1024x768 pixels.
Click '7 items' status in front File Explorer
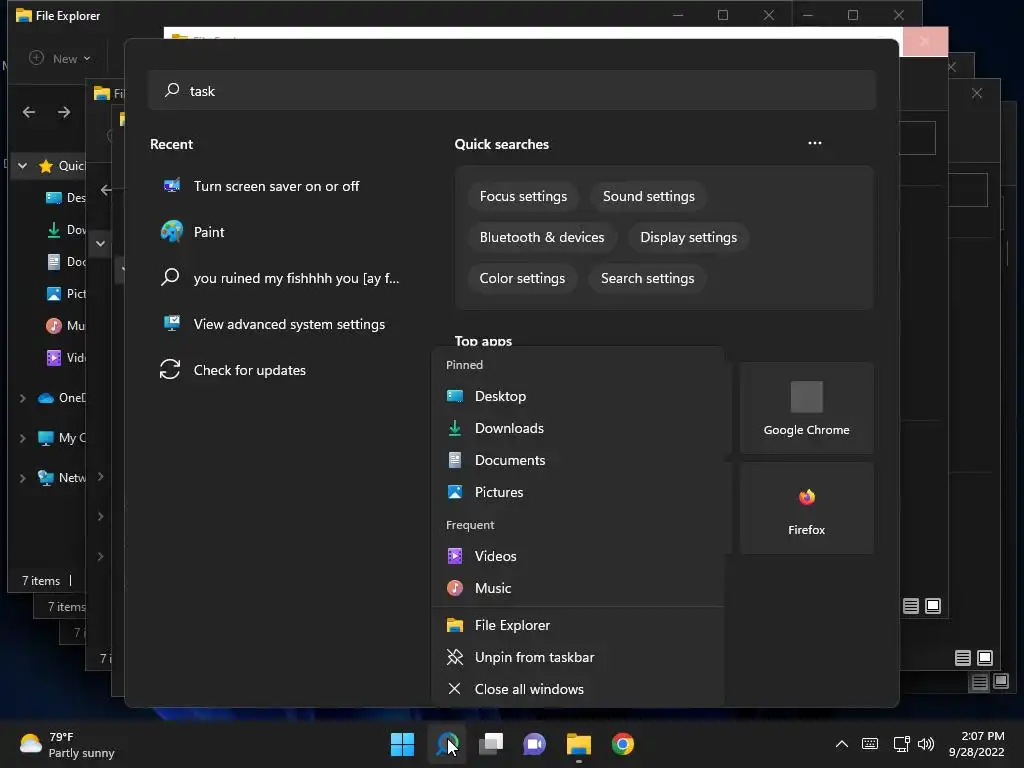[x=40, y=581]
